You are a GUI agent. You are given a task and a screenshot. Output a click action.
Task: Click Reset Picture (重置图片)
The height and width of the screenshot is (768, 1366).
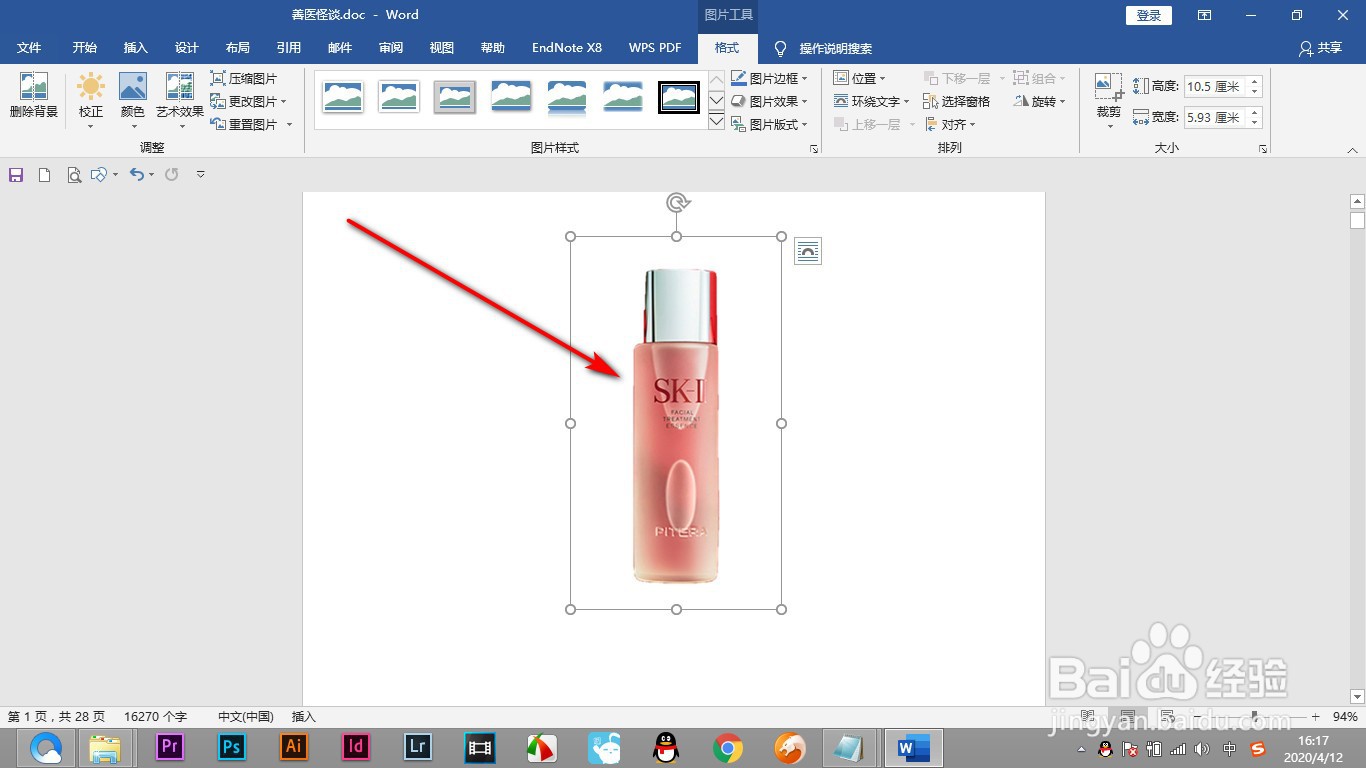click(x=244, y=124)
